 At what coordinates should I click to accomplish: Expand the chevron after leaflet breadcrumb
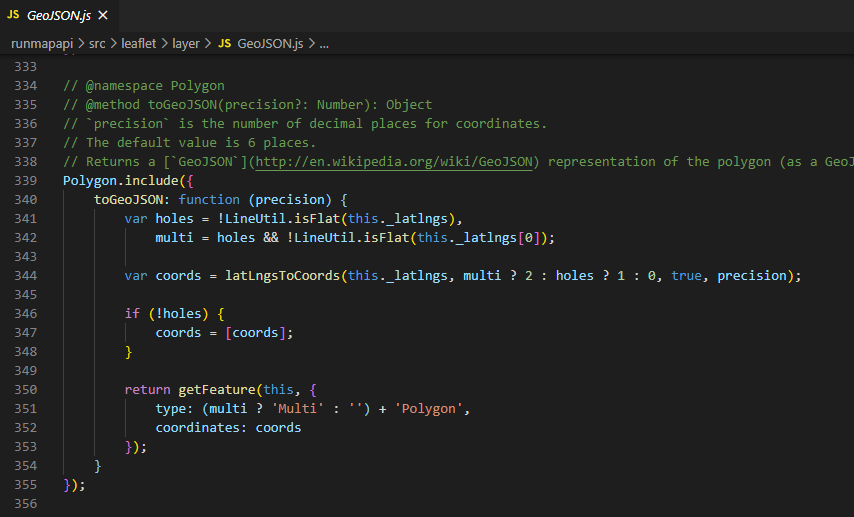click(x=164, y=44)
